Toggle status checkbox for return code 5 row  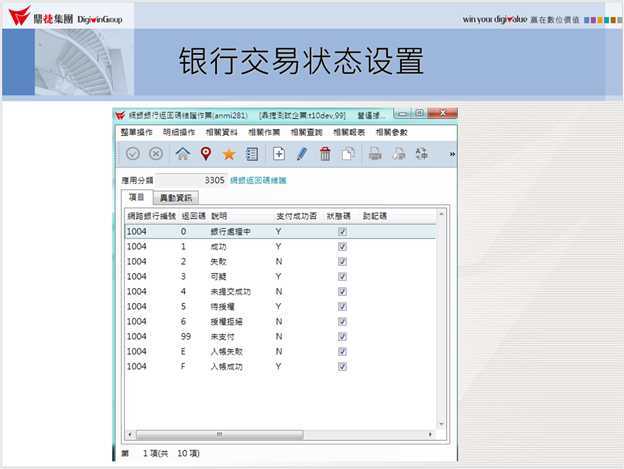pyautogui.click(x=342, y=307)
